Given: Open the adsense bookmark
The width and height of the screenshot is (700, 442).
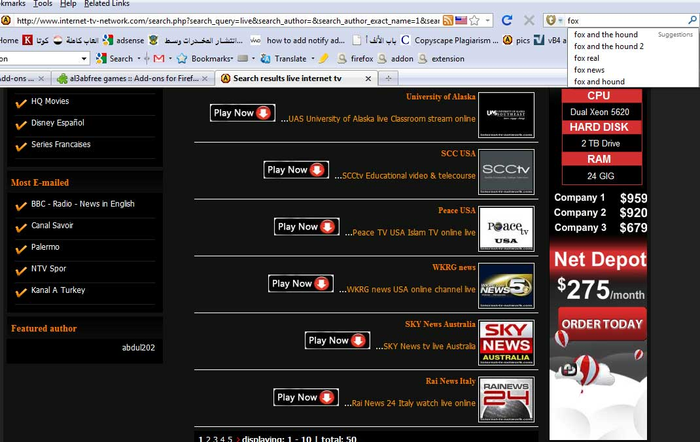Looking at the screenshot, I should [124, 40].
